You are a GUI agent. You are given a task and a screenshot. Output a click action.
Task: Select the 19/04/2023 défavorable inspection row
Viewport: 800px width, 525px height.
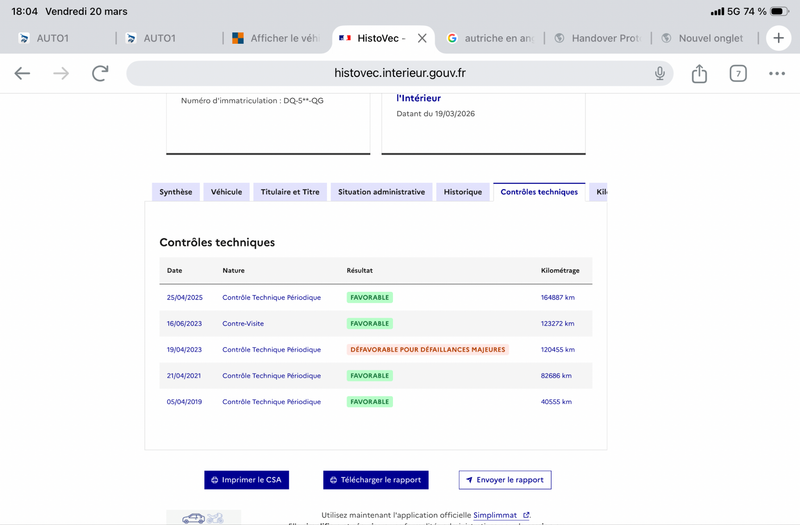pyautogui.click(x=376, y=349)
